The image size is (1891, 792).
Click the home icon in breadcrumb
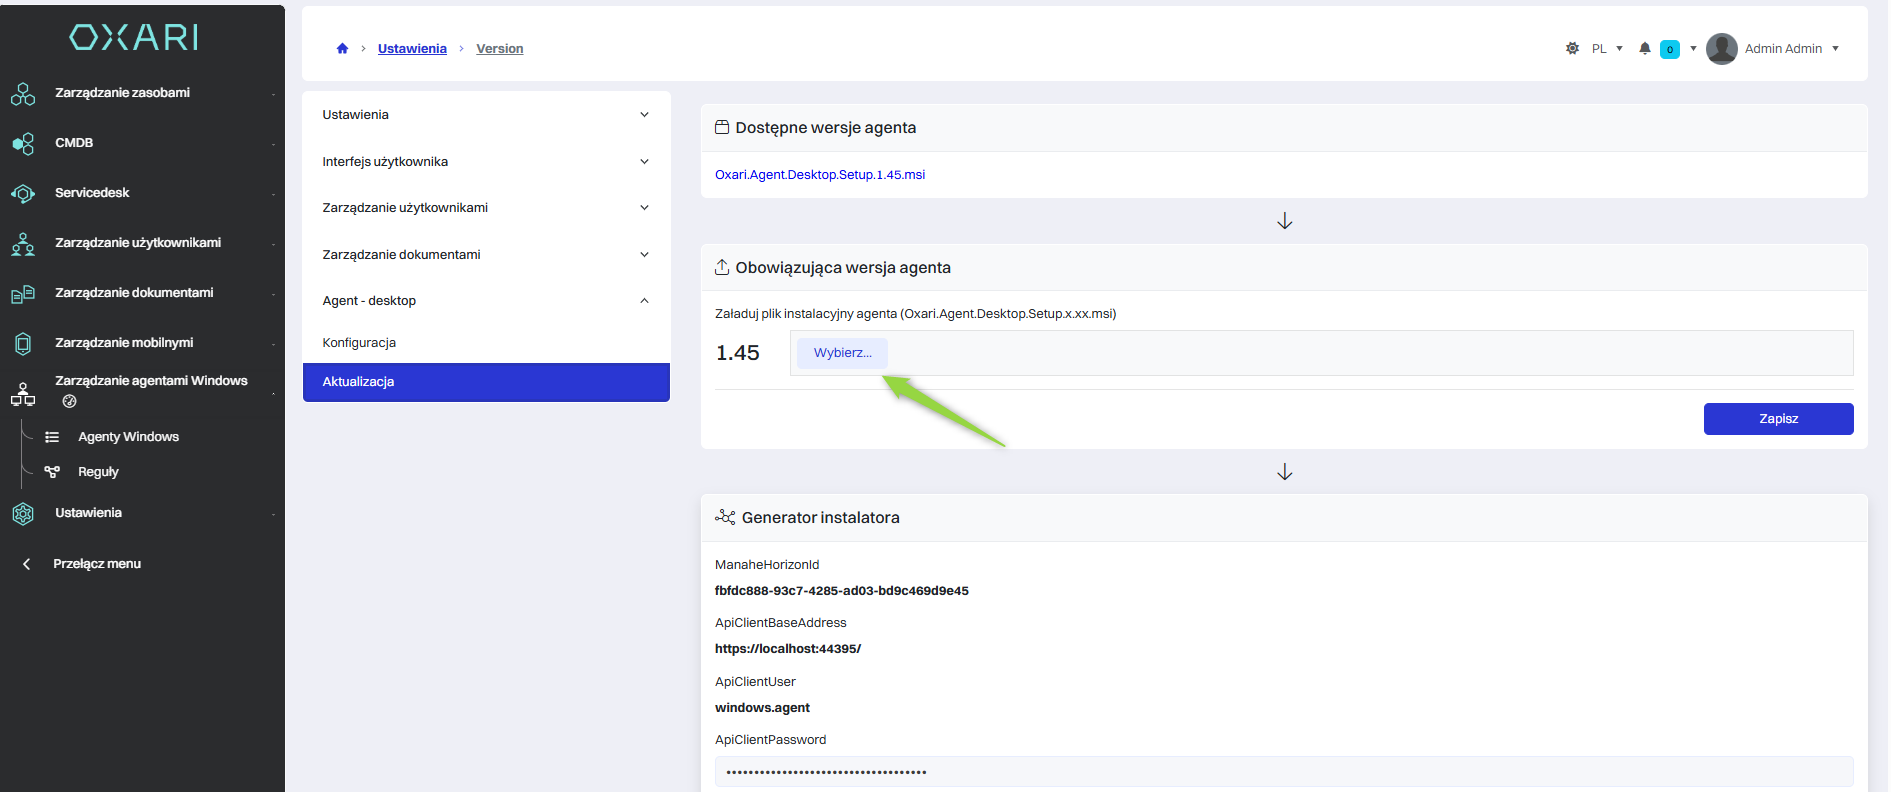[342, 48]
